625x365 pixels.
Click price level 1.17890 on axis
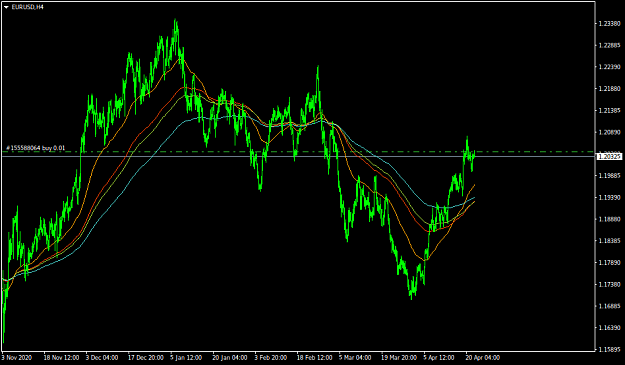tap(610, 263)
